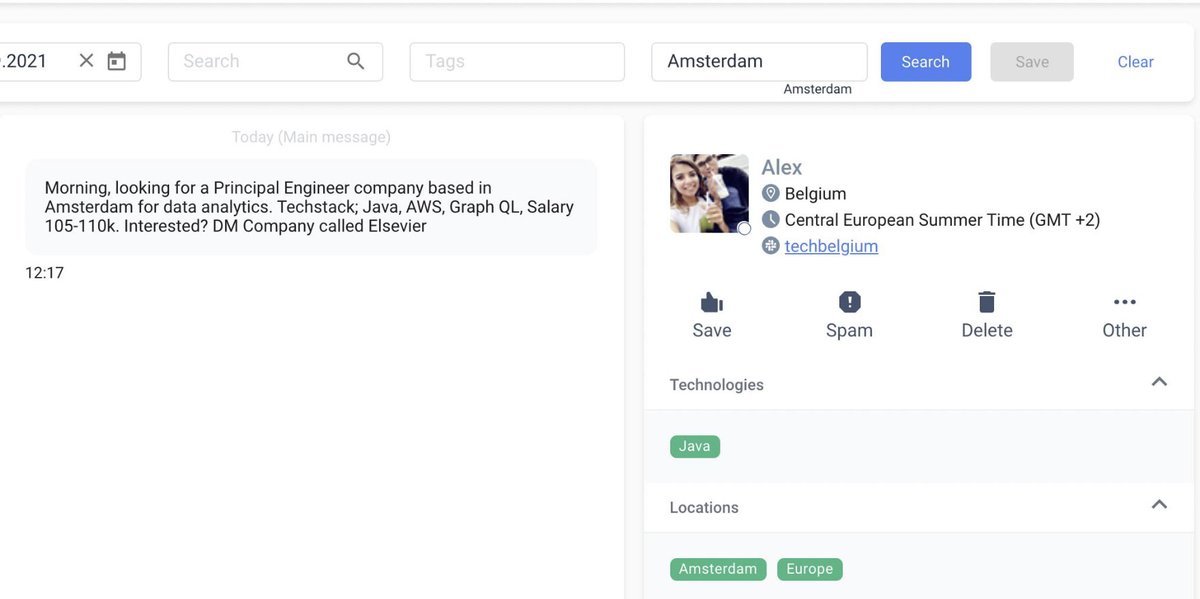
Task: Click the trash Delete icon
Action: tap(987, 302)
